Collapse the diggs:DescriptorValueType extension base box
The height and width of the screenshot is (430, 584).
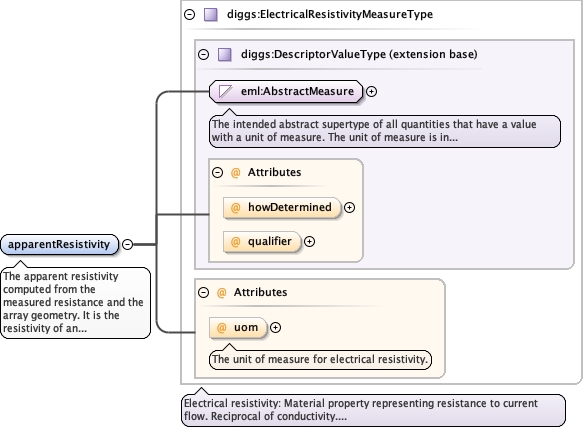pyautogui.click(x=203, y=55)
